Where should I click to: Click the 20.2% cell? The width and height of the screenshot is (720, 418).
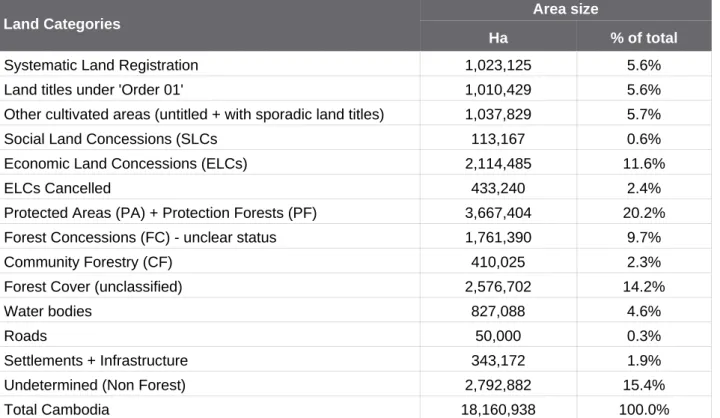644,213
